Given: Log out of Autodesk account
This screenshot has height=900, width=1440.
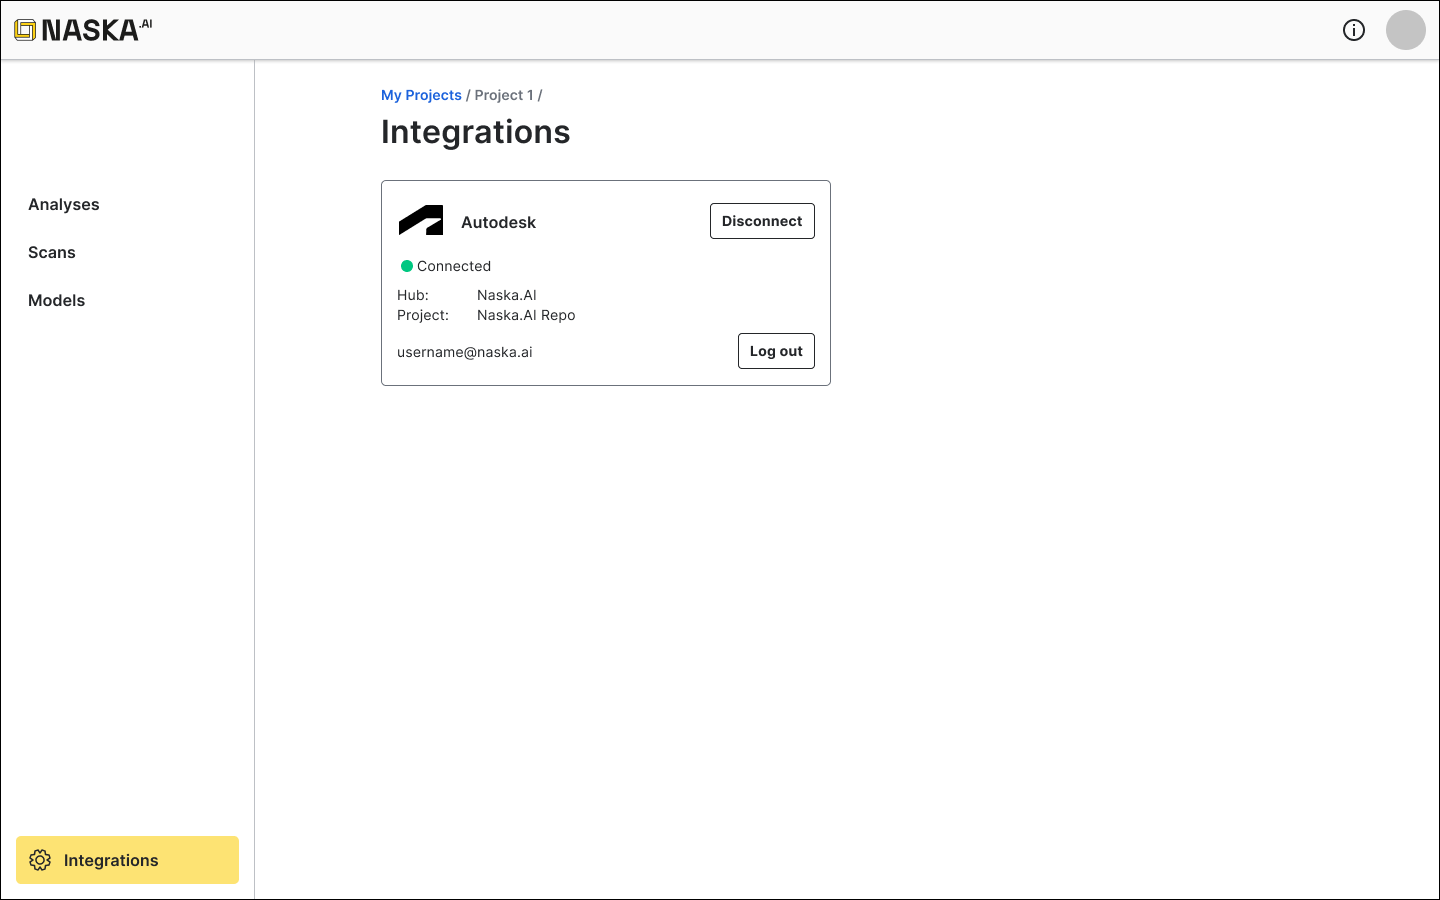Looking at the screenshot, I should [x=776, y=351].
